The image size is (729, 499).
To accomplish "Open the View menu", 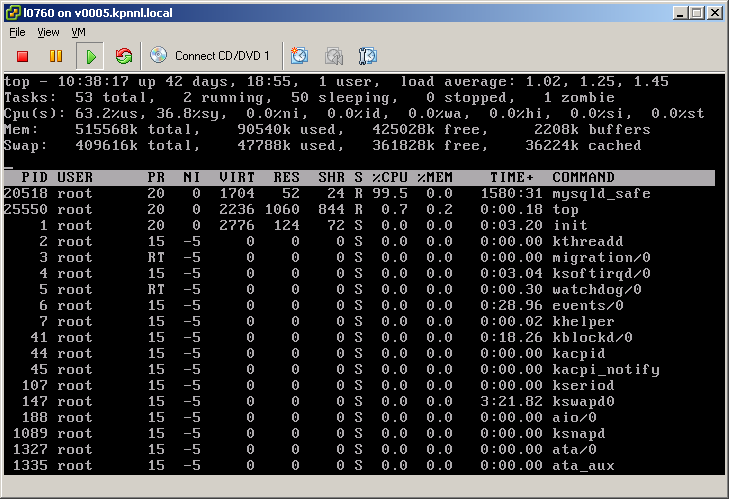I will pos(48,32).
